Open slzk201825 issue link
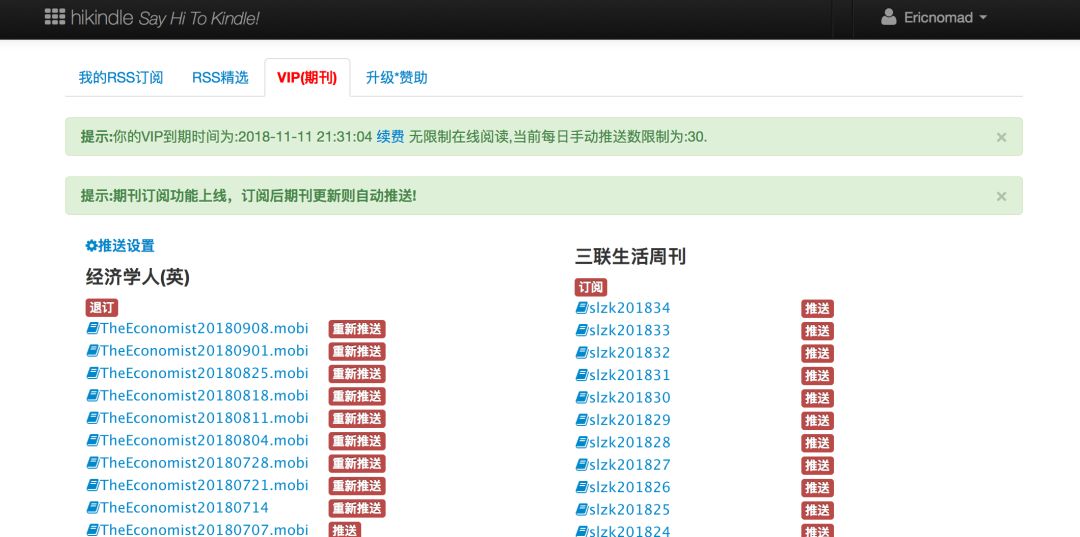Image resolution: width=1080 pixels, height=537 pixels. 623,509
